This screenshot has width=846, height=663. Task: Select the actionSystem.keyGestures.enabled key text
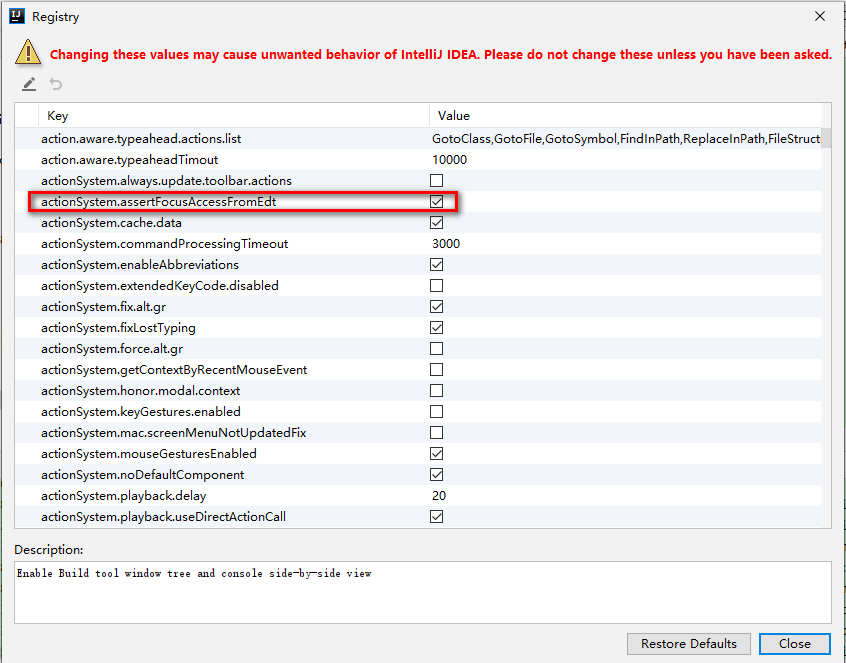click(141, 412)
